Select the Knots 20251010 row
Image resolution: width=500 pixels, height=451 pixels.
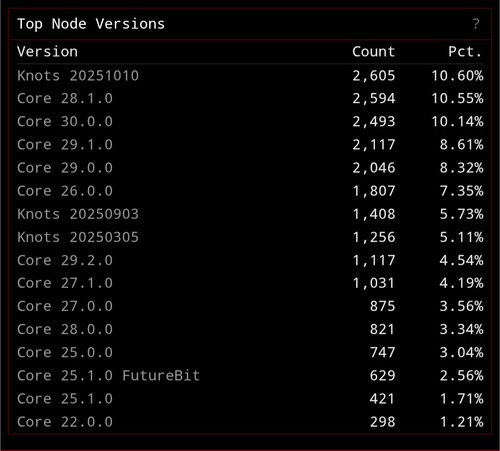click(250, 76)
